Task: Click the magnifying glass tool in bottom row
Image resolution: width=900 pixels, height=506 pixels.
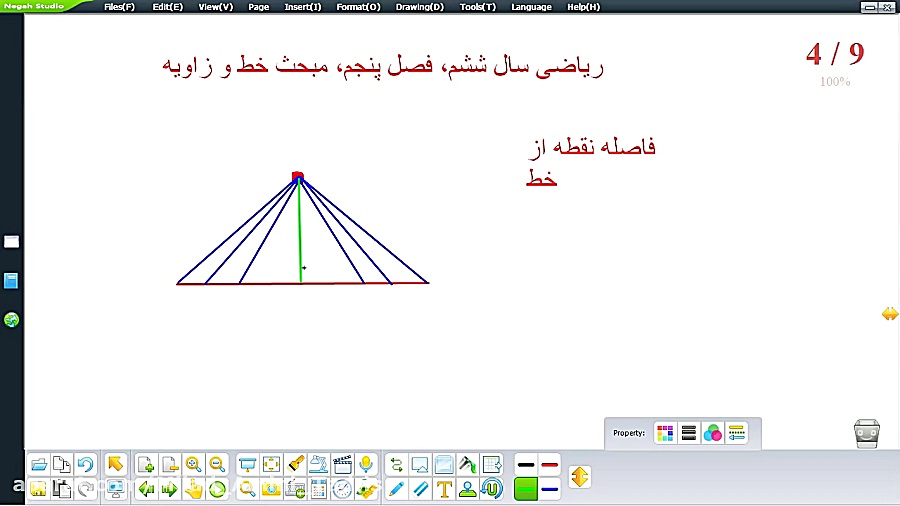Action: 247,489
